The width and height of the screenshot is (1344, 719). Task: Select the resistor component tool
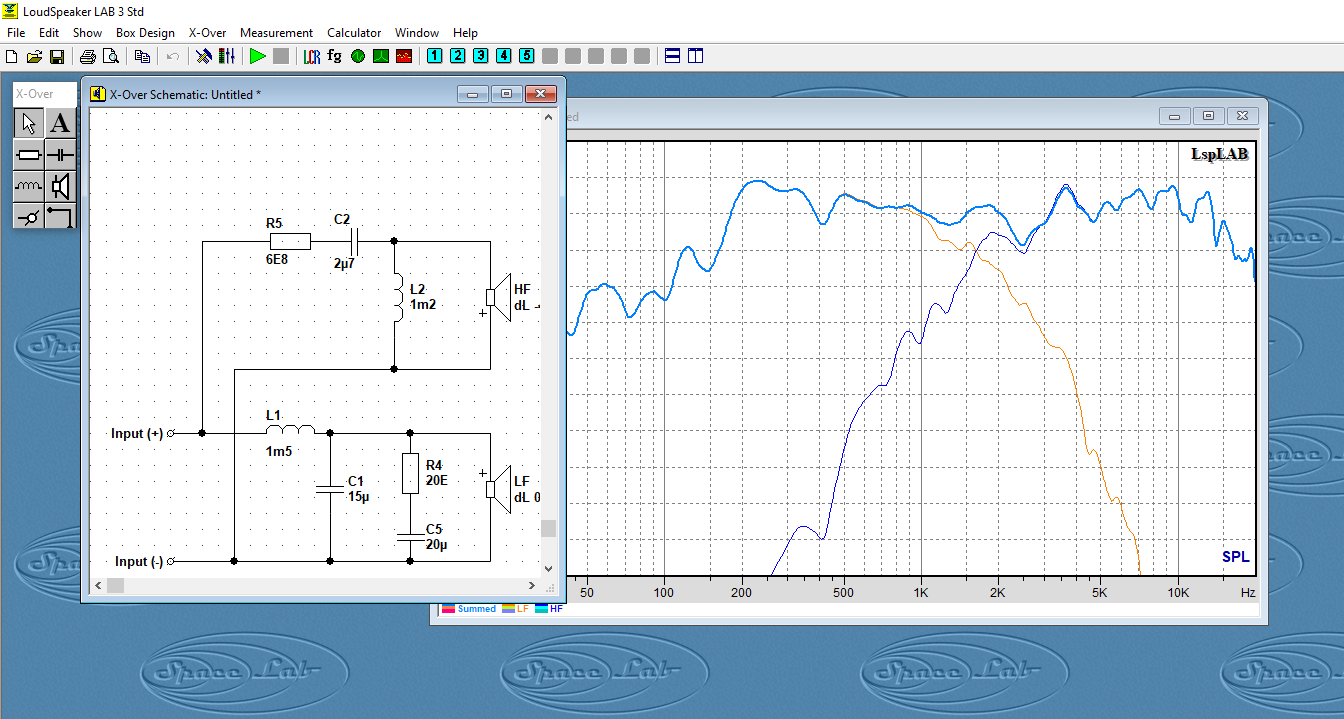click(x=29, y=155)
